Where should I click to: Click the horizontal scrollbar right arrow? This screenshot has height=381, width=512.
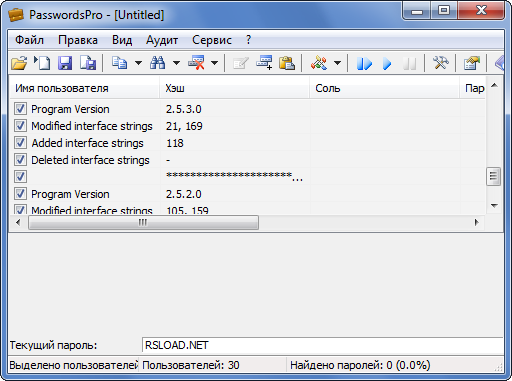click(x=477, y=222)
